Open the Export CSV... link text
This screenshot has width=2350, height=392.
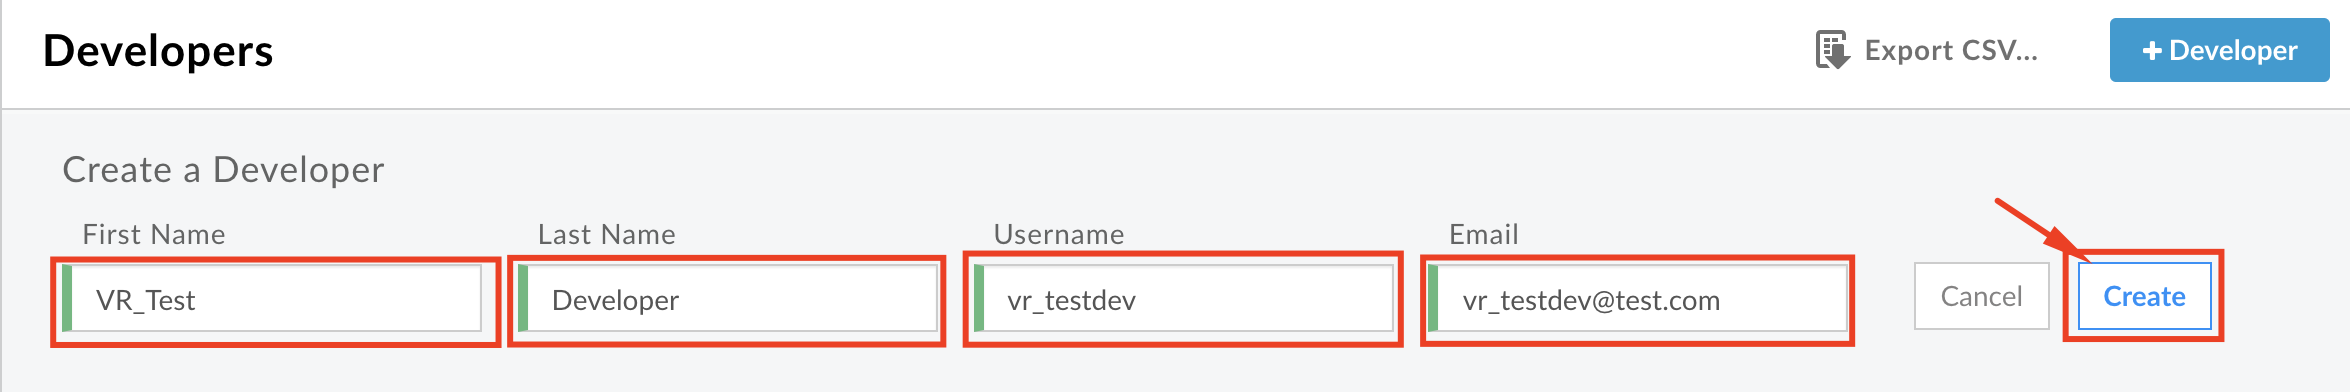1951,50
